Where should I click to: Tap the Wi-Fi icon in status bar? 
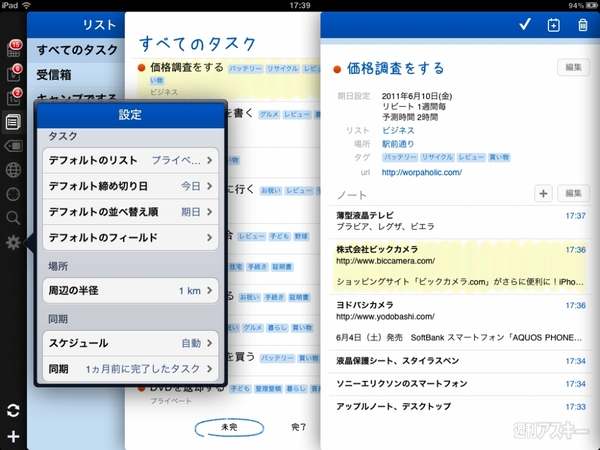(x=26, y=5)
